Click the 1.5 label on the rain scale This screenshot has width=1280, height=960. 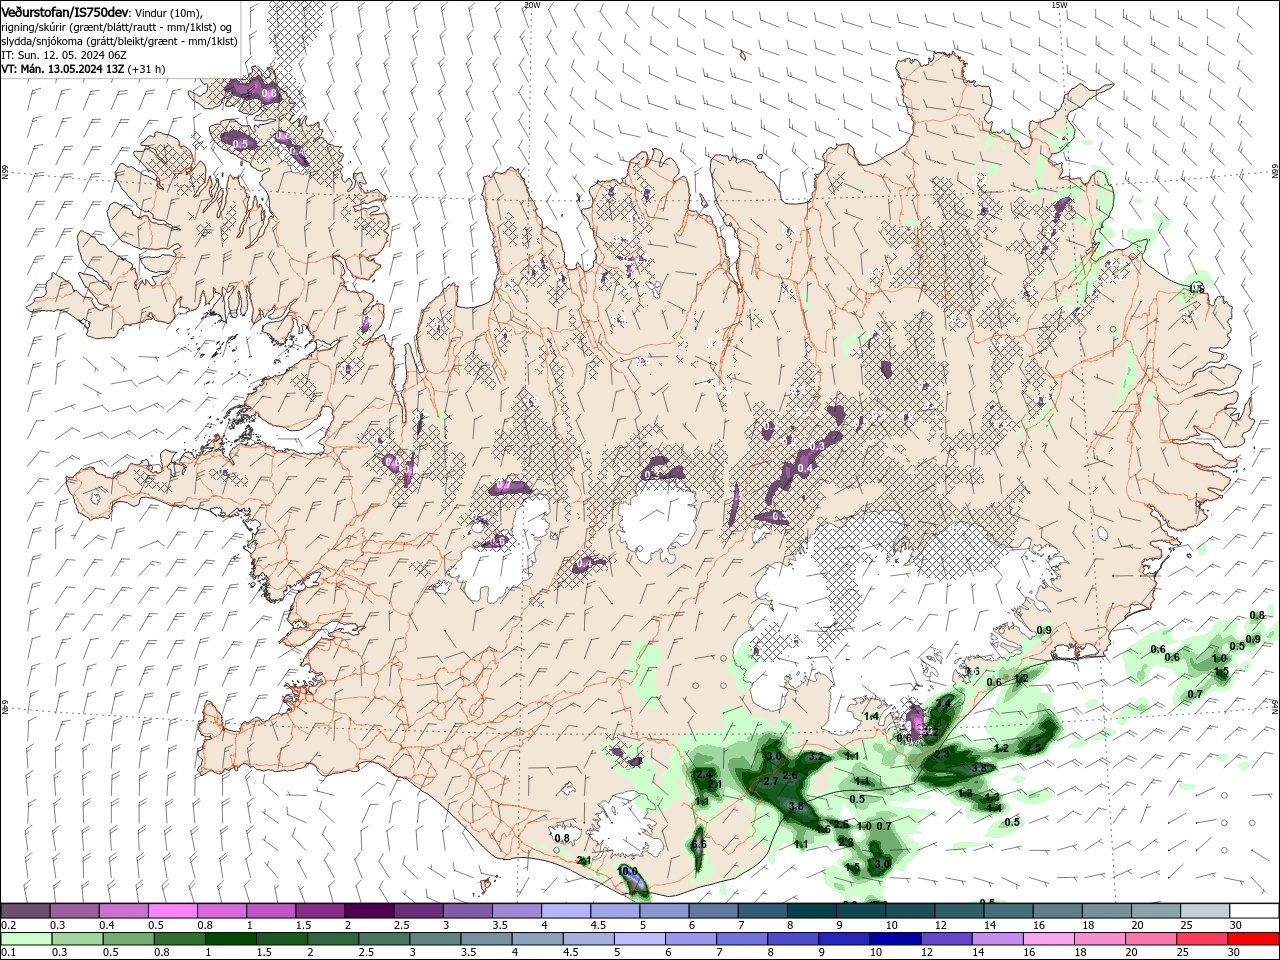coord(266,952)
